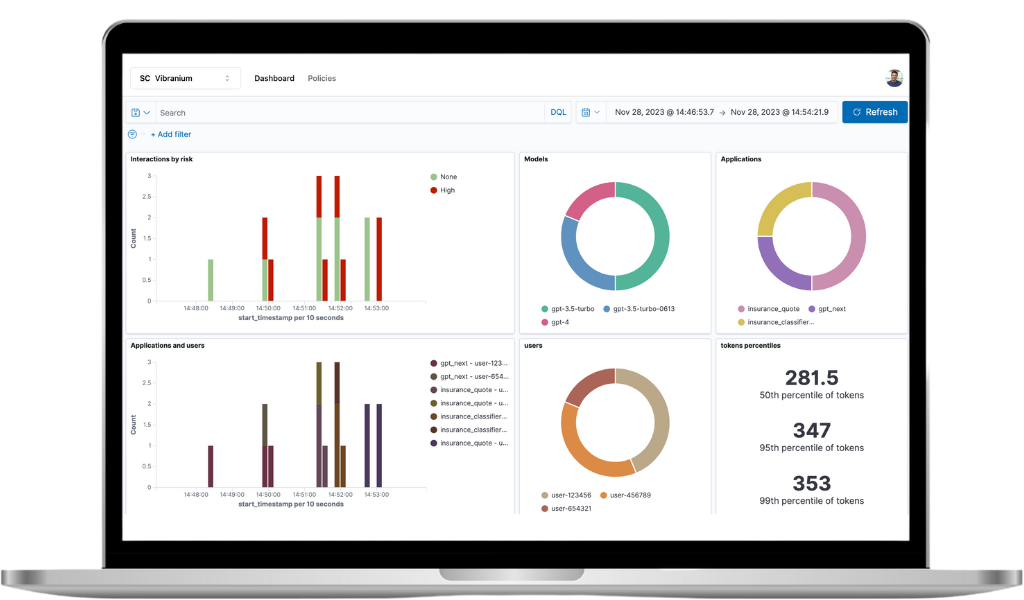Focus the Search query input field
The height and width of the screenshot is (600, 1024).
tap(350, 113)
